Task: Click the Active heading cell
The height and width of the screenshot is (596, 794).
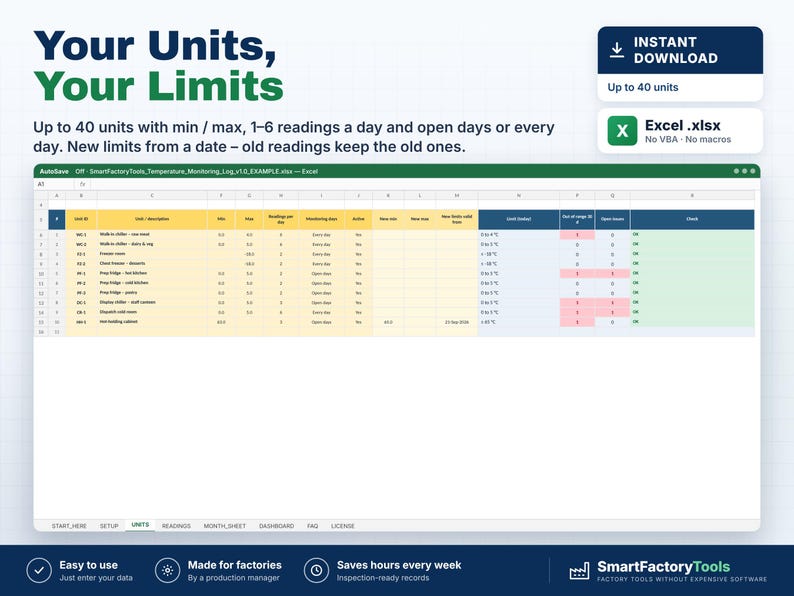Action: [359, 219]
